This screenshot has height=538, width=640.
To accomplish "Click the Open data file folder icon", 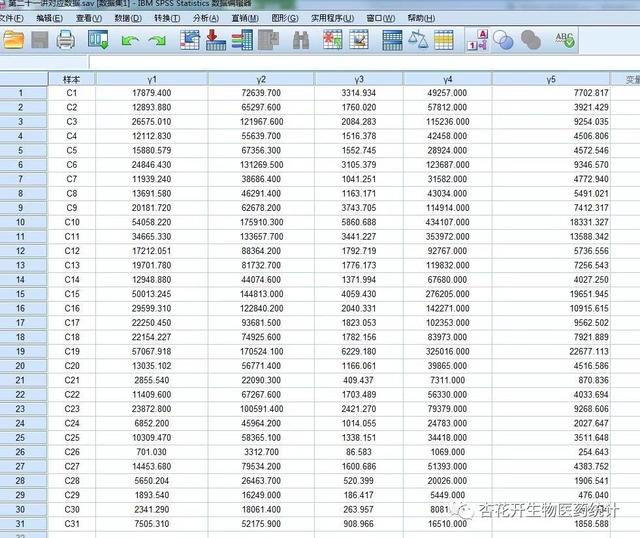I will (13, 40).
